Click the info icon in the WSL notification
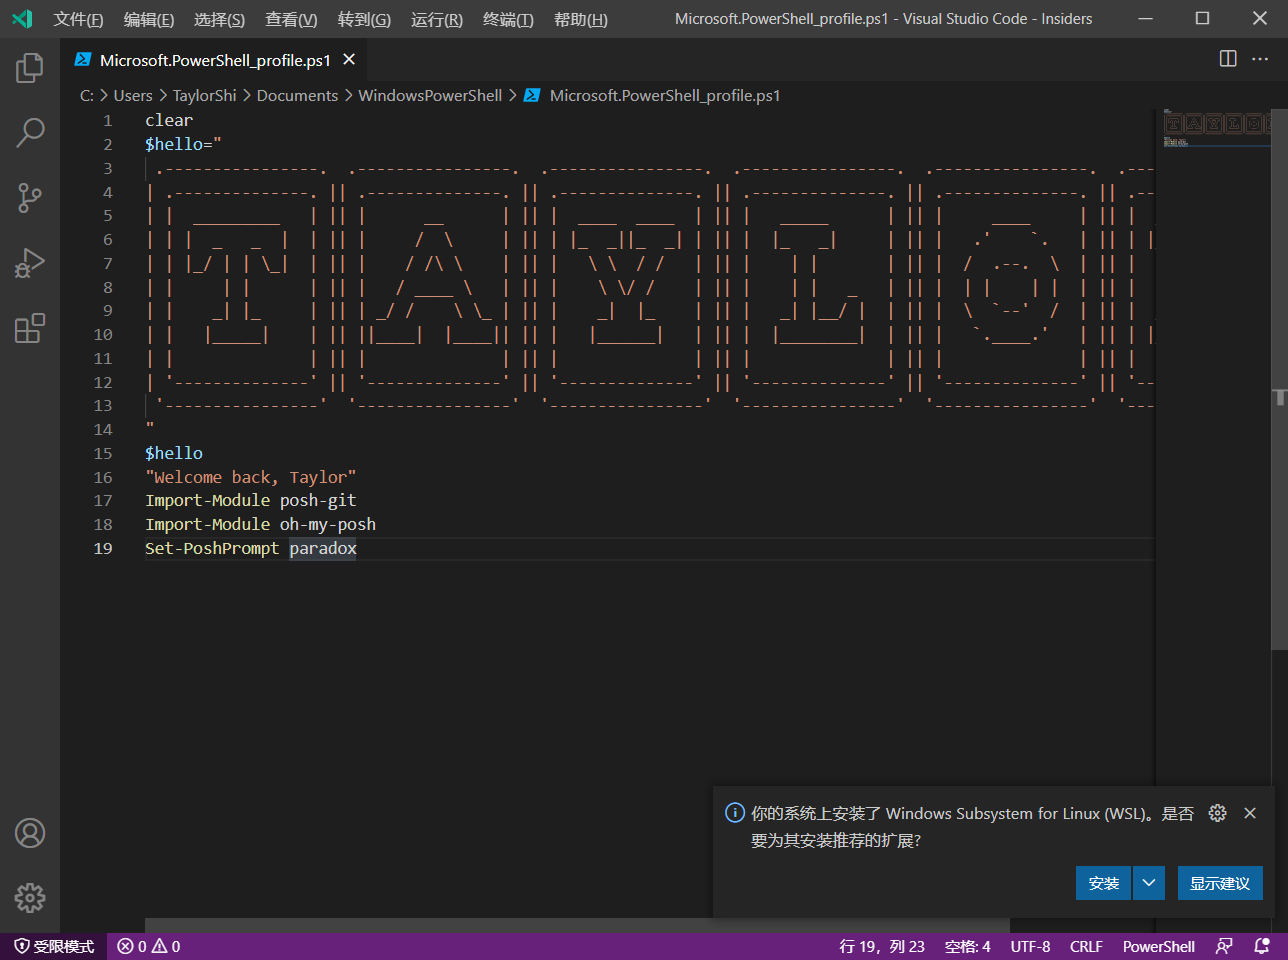Image resolution: width=1288 pixels, height=960 pixels. pyautogui.click(x=734, y=813)
